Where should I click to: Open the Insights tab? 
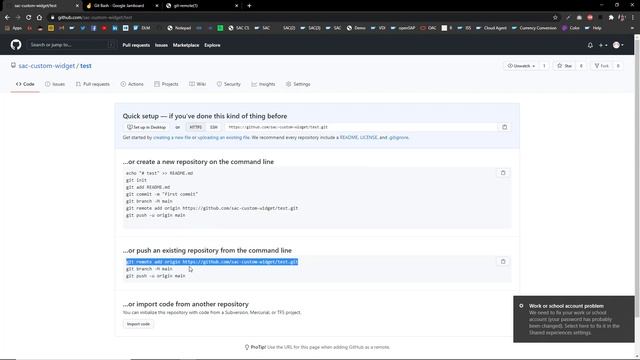point(263,84)
